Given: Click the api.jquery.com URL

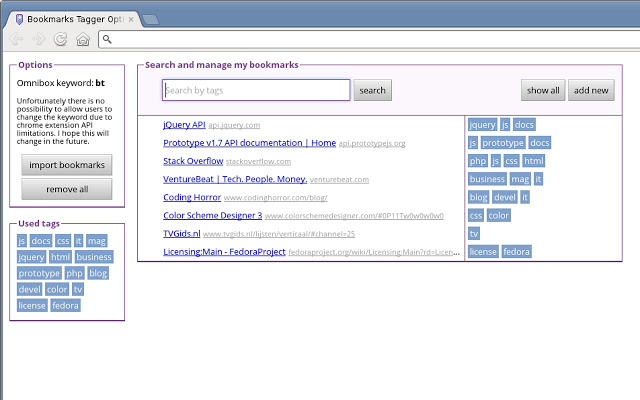Looking at the screenshot, I should click(x=234, y=125).
